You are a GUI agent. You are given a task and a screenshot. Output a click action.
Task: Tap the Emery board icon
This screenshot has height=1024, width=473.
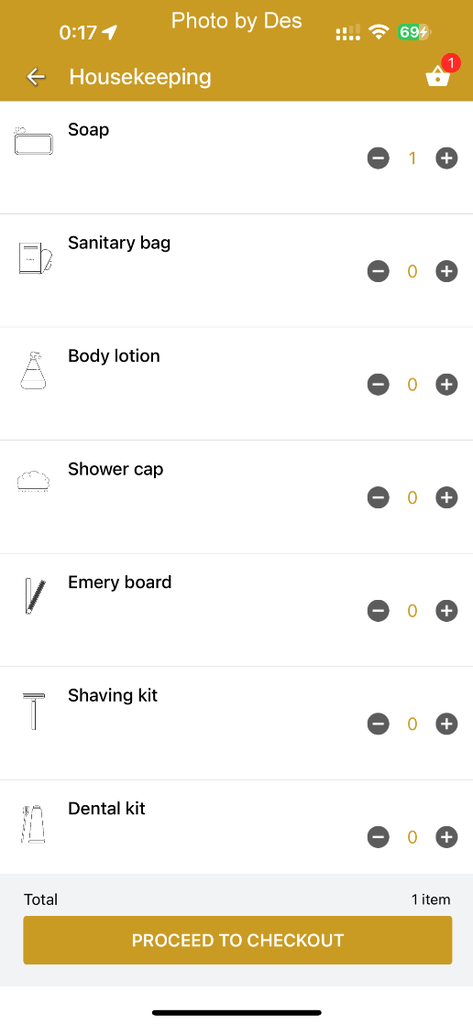point(34,596)
